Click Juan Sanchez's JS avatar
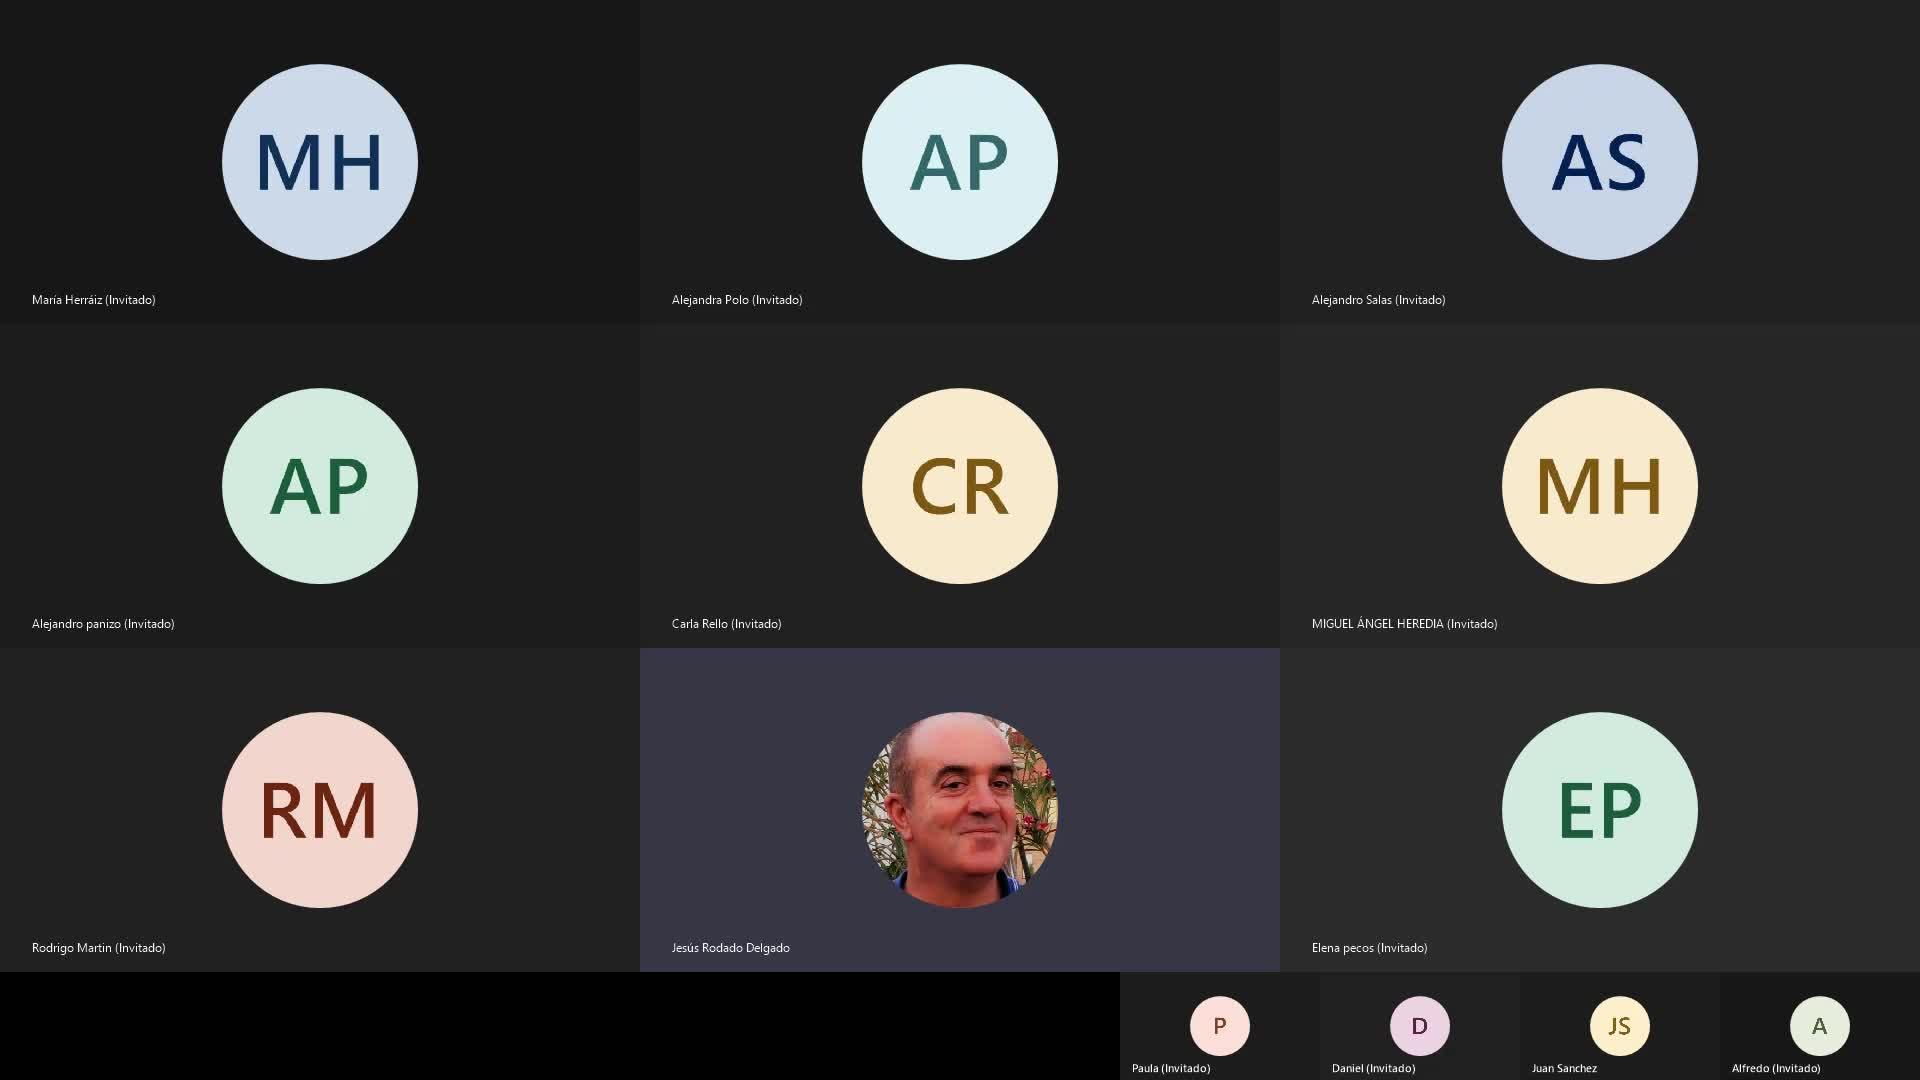The width and height of the screenshot is (1920, 1080). click(x=1620, y=1026)
